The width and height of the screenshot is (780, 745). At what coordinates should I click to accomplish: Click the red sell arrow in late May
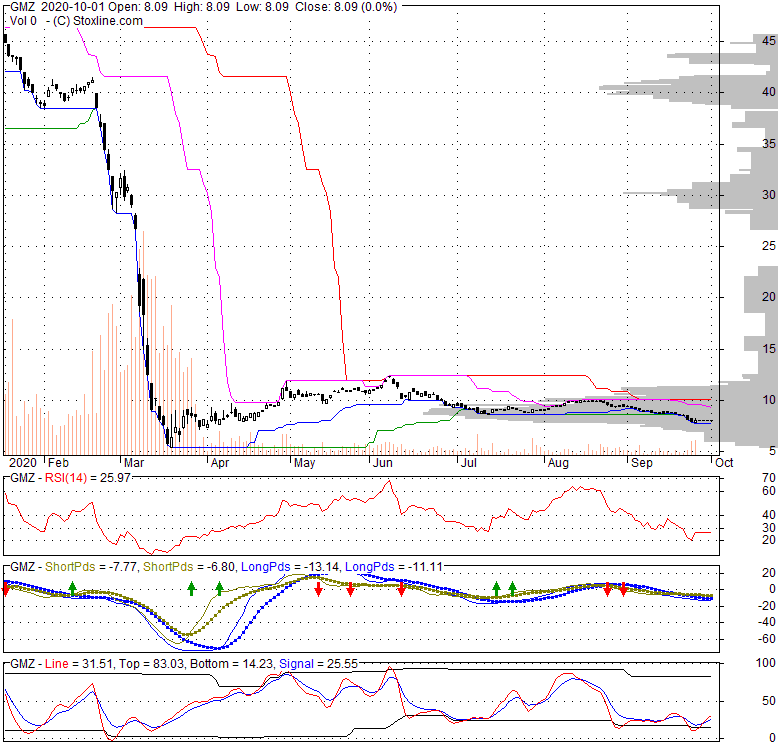[x=350, y=589]
